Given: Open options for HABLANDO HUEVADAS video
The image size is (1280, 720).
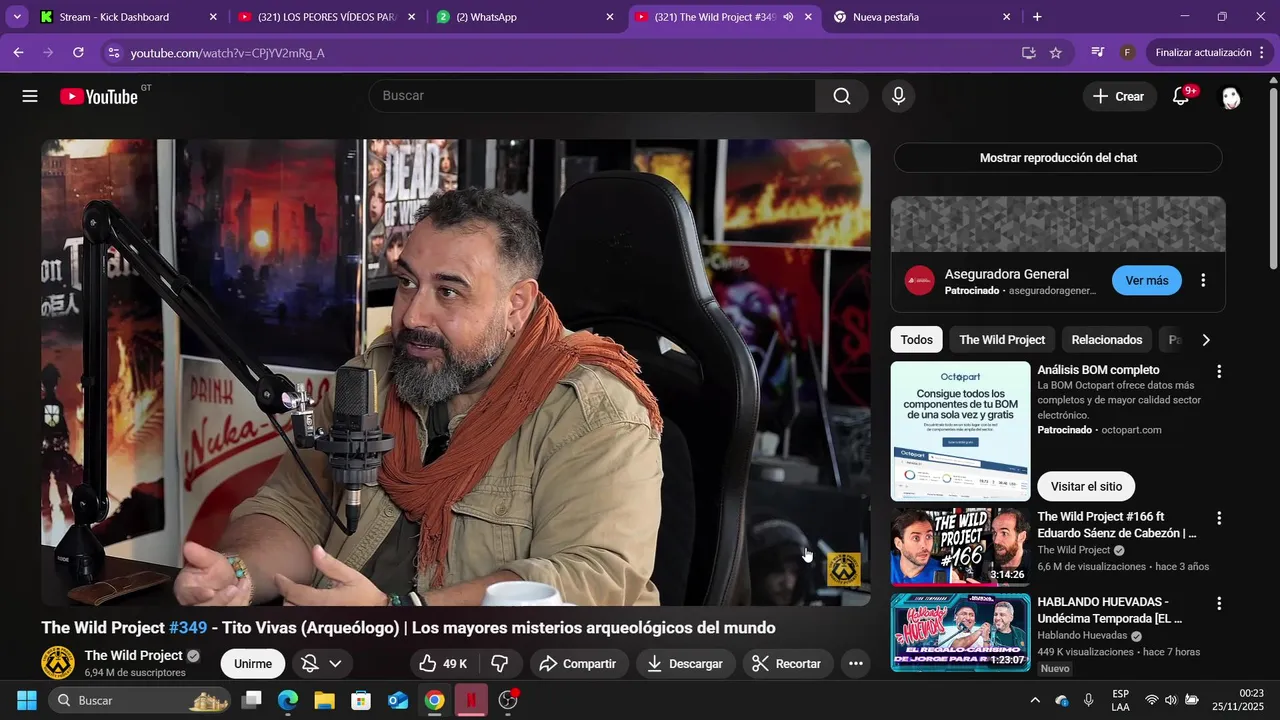Looking at the screenshot, I should coord(1218,603).
